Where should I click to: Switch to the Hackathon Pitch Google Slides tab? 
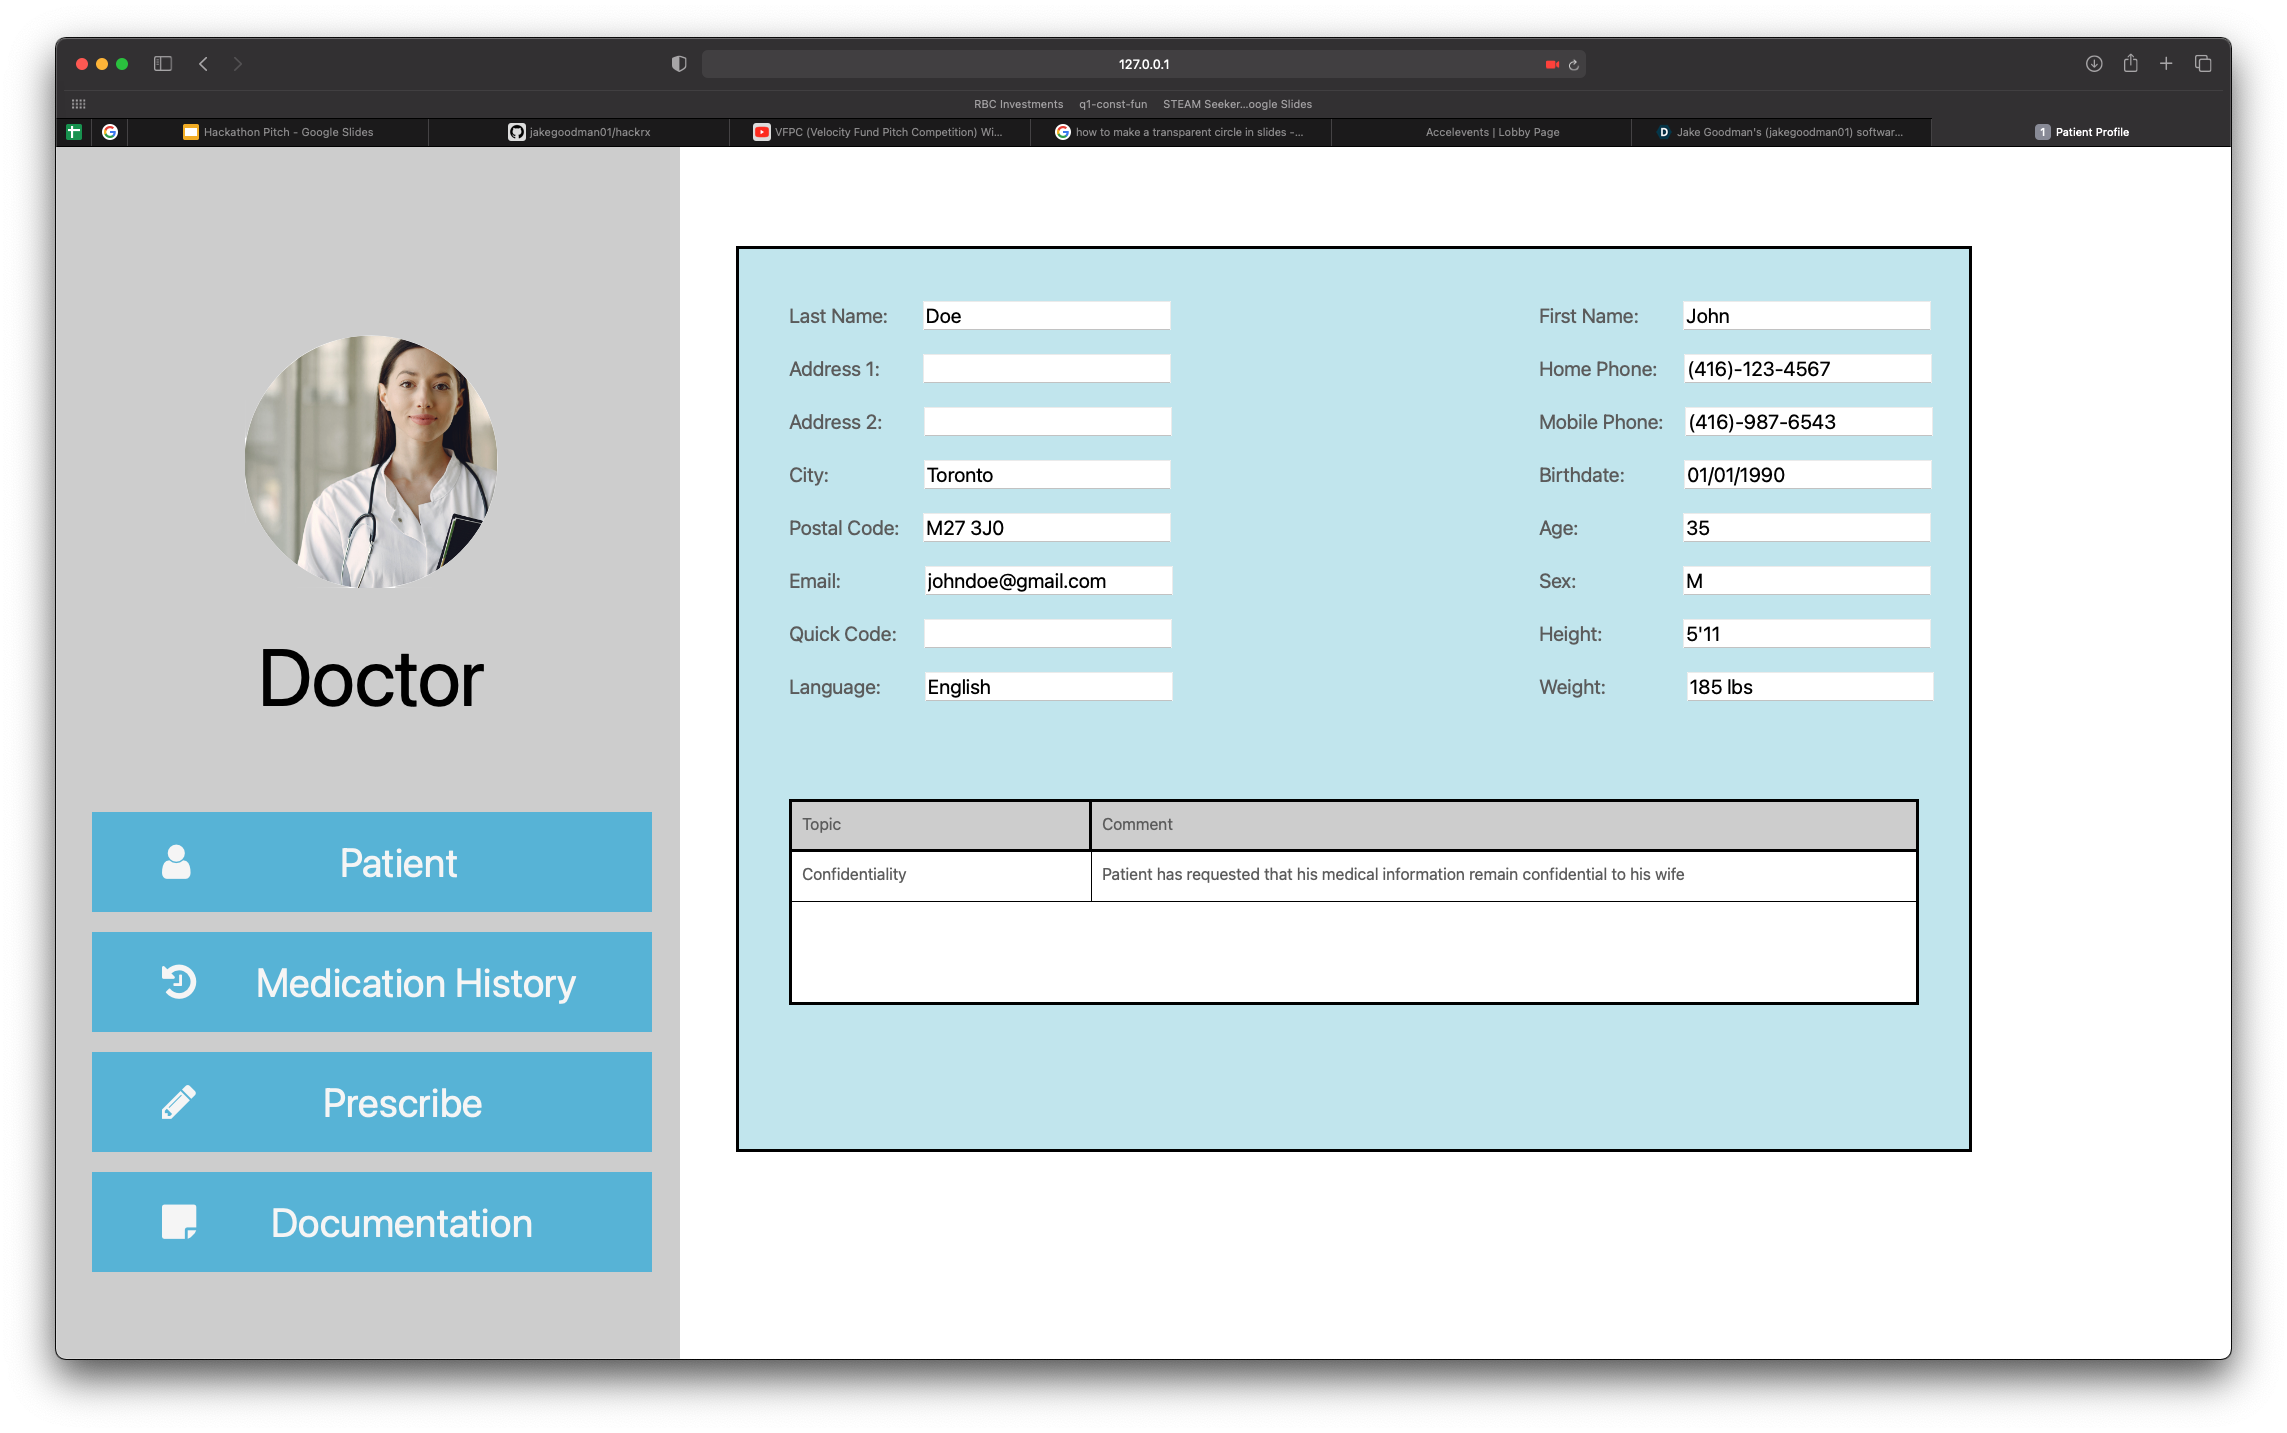(279, 132)
